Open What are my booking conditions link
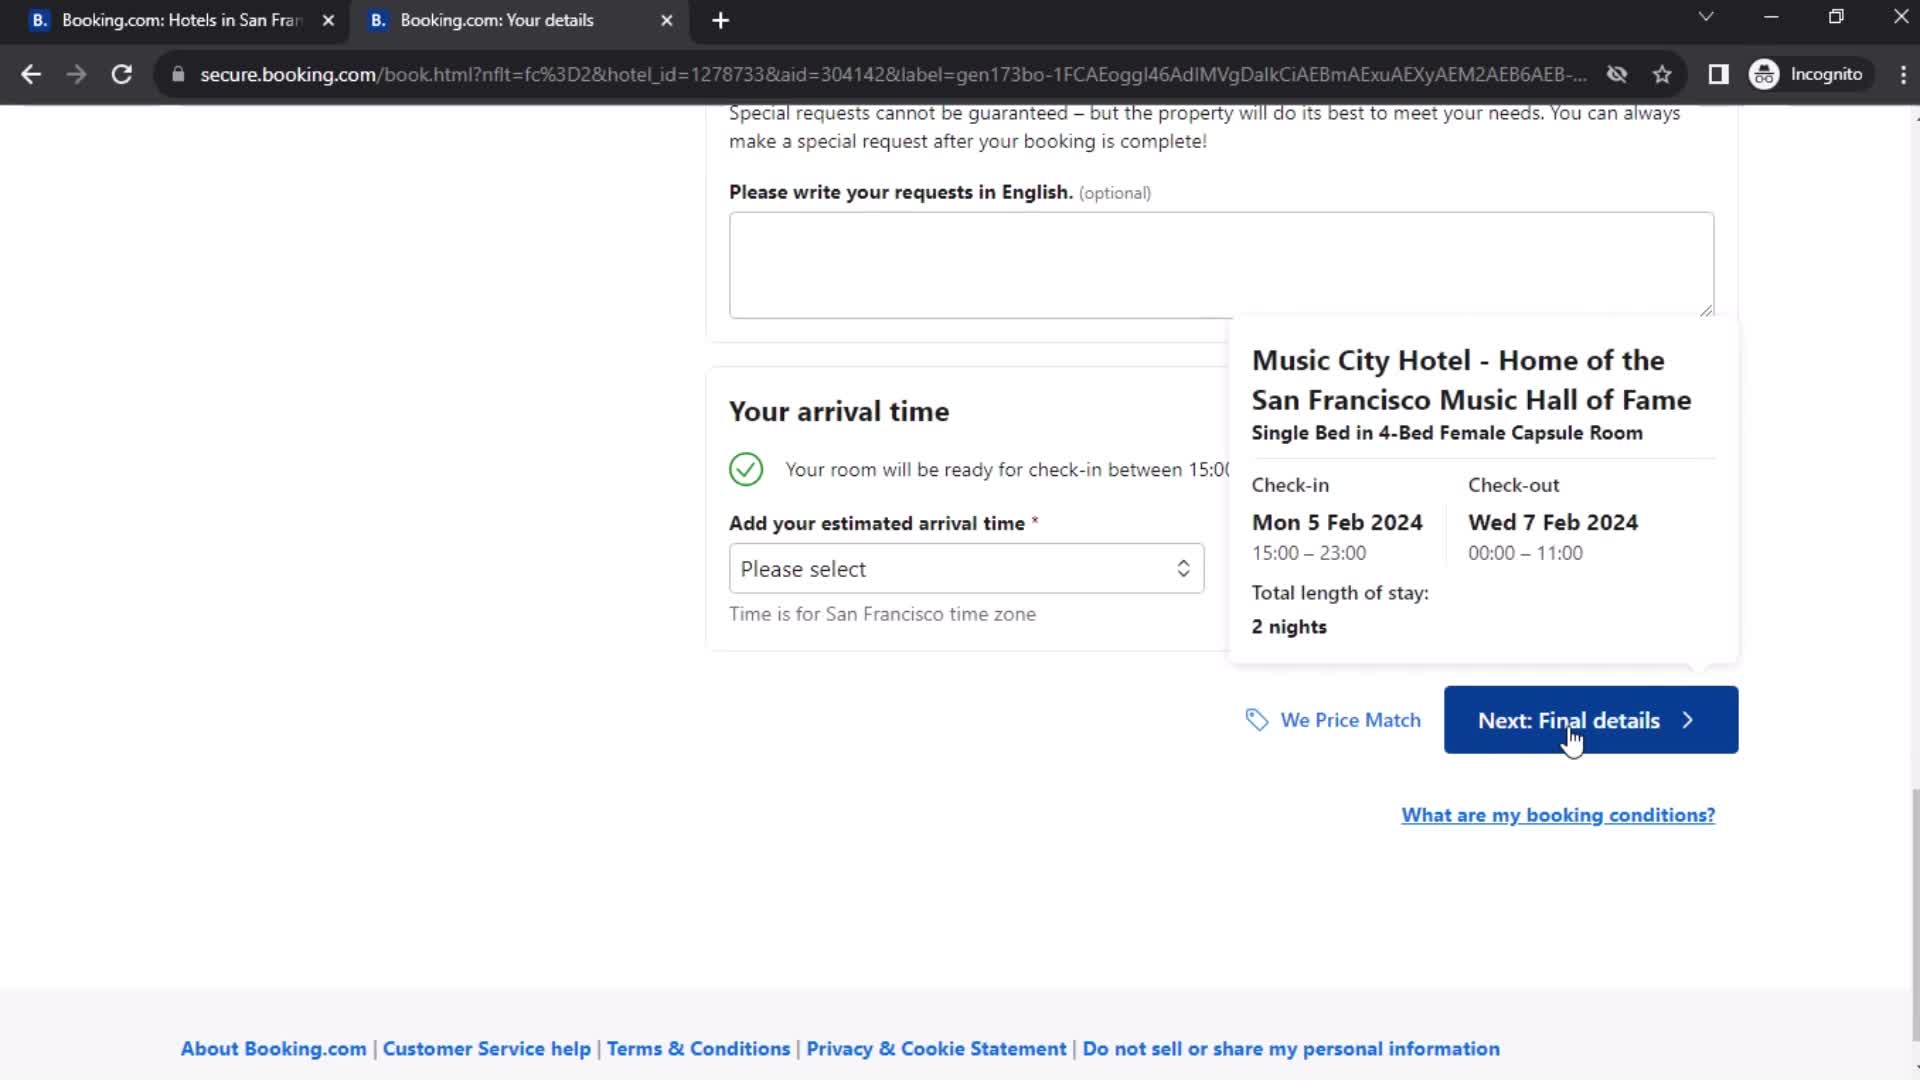 pos(1558,815)
